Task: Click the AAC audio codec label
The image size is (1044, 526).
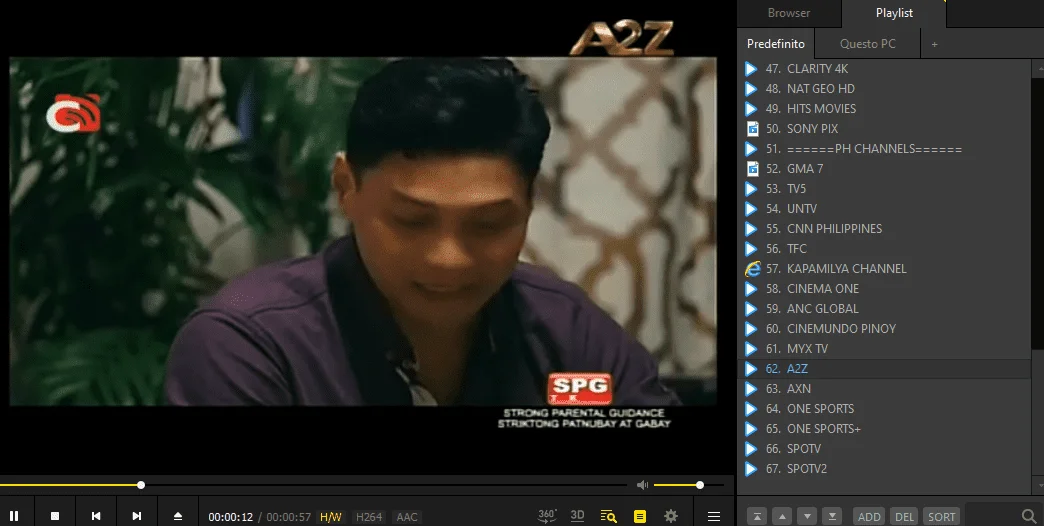Action: coord(407,517)
